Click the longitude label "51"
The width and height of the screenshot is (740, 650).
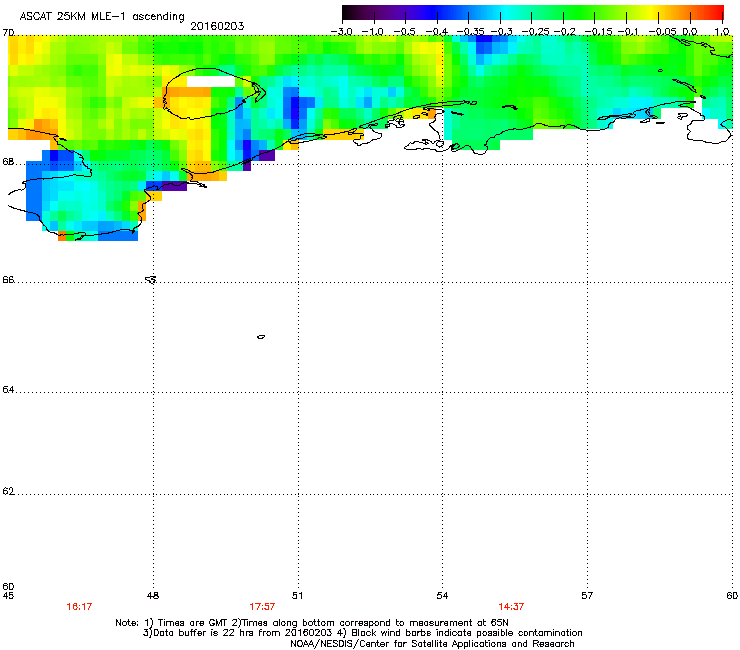click(297, 596)
